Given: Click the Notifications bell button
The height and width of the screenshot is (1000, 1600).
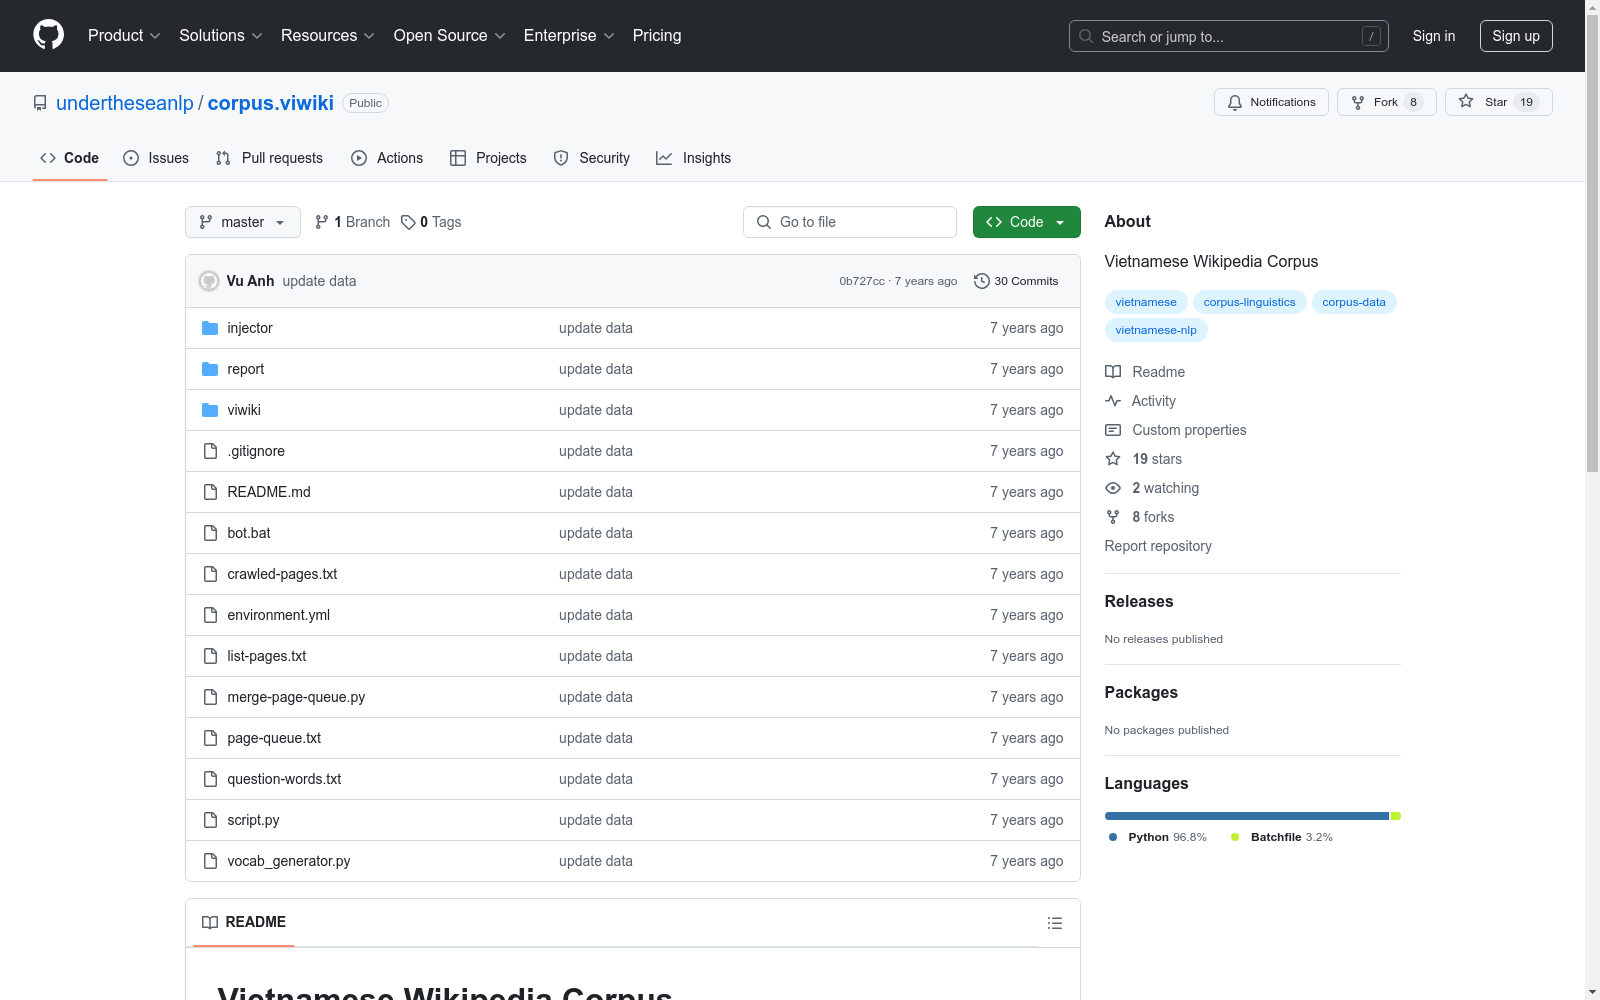Looking at the screenshot, I should pos(1271,102).
